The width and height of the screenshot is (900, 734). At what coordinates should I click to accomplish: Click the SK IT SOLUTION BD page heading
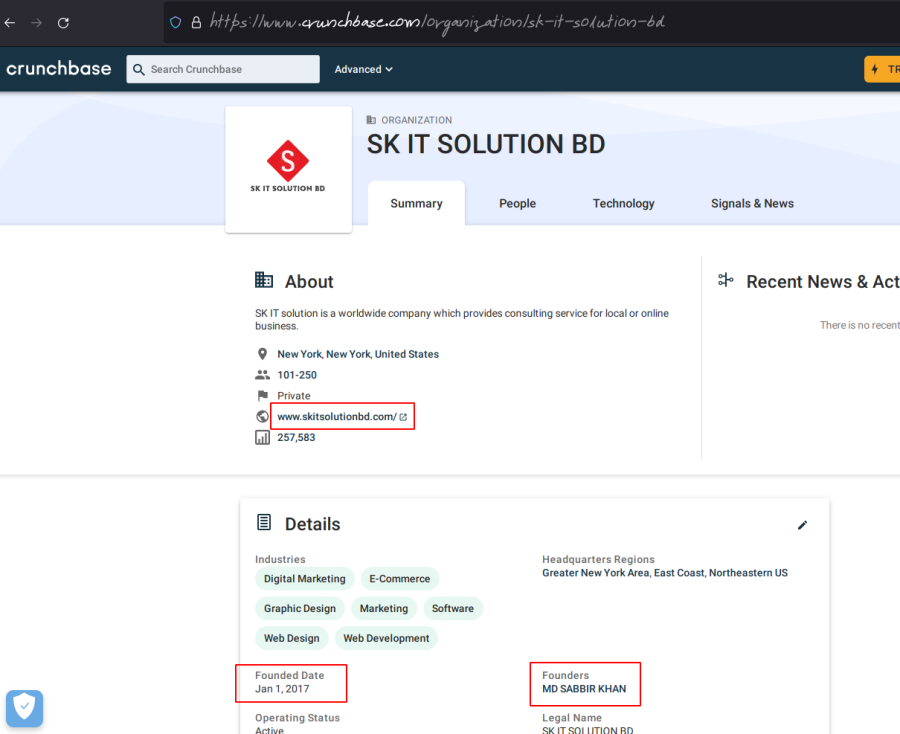pos(486,144)
